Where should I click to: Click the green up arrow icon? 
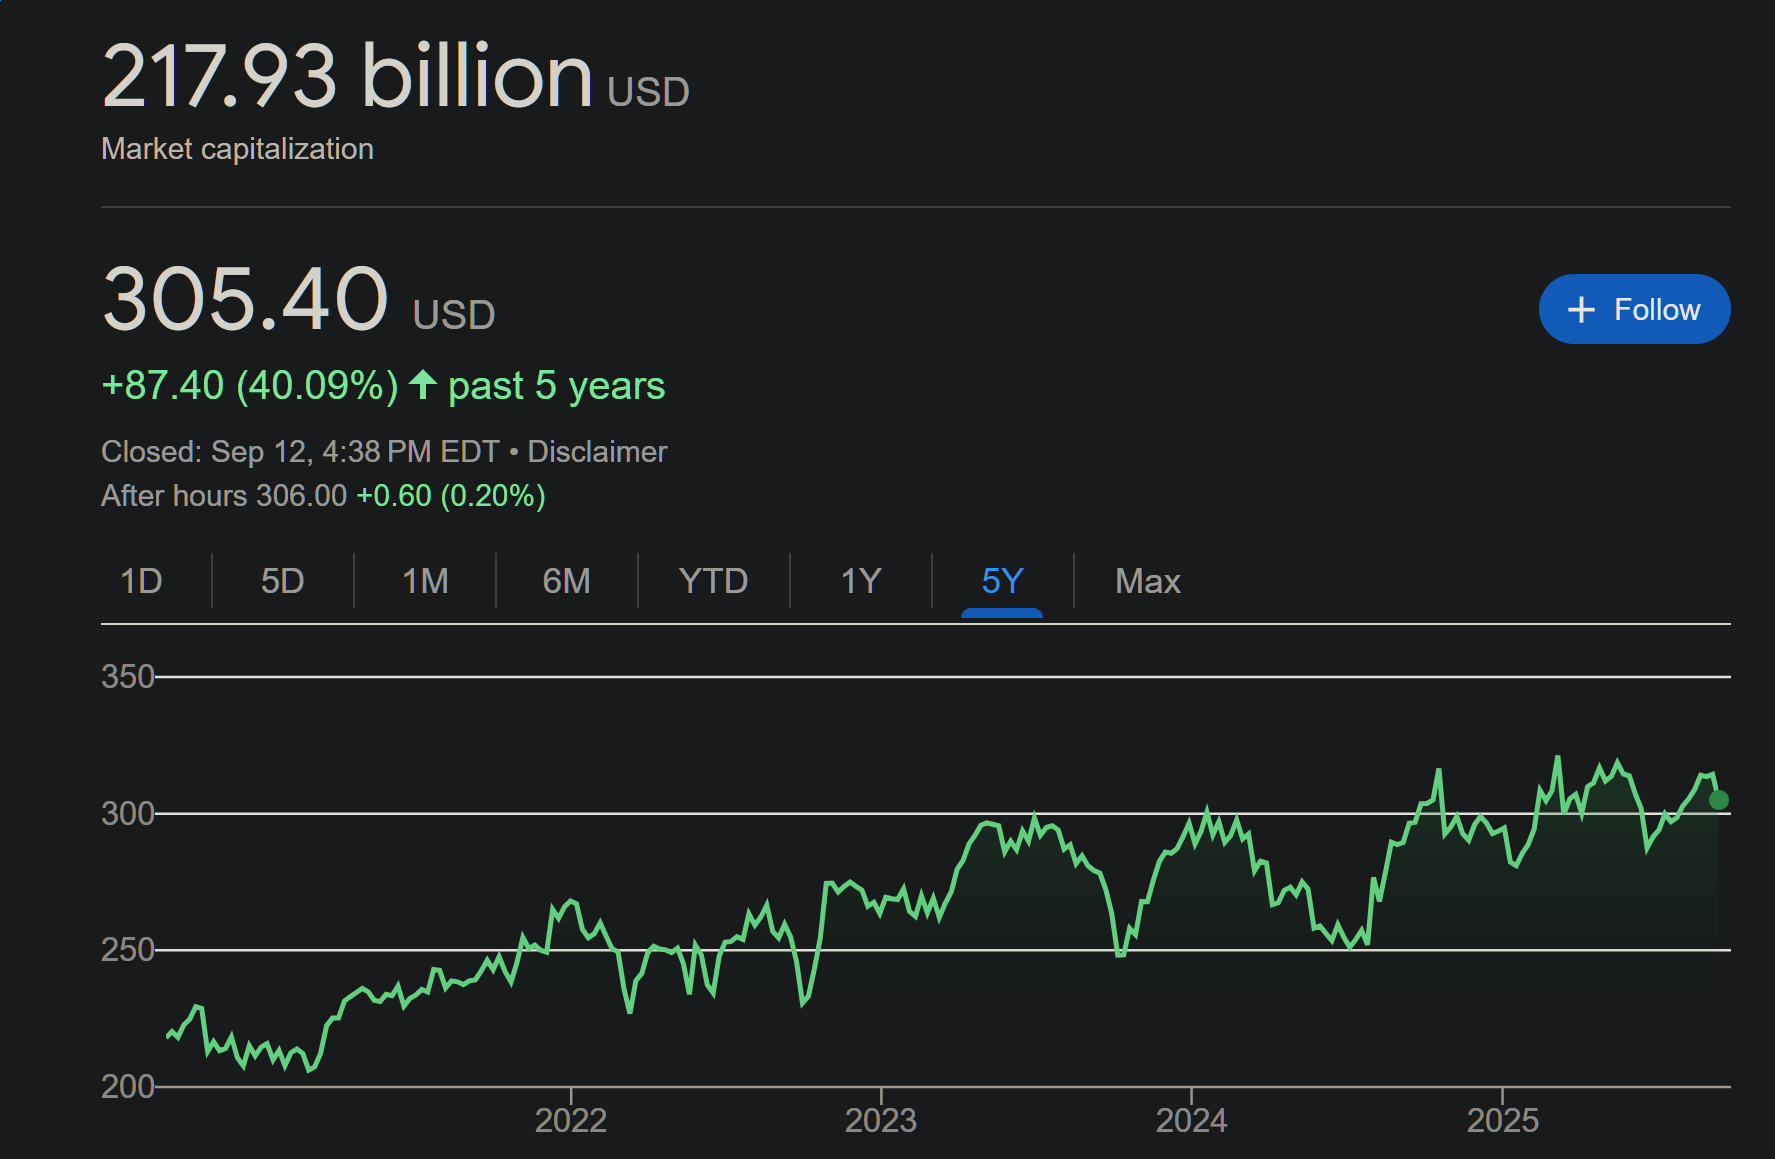coord(423,384)
